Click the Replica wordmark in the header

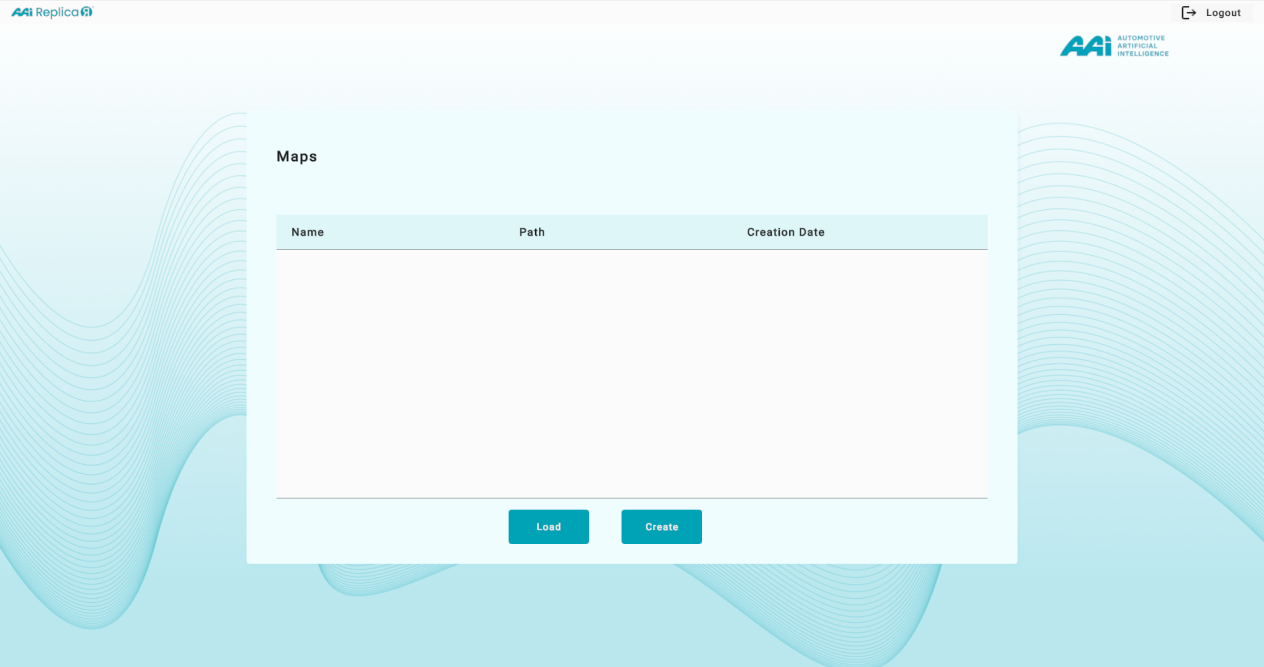[x=57, y=12]
